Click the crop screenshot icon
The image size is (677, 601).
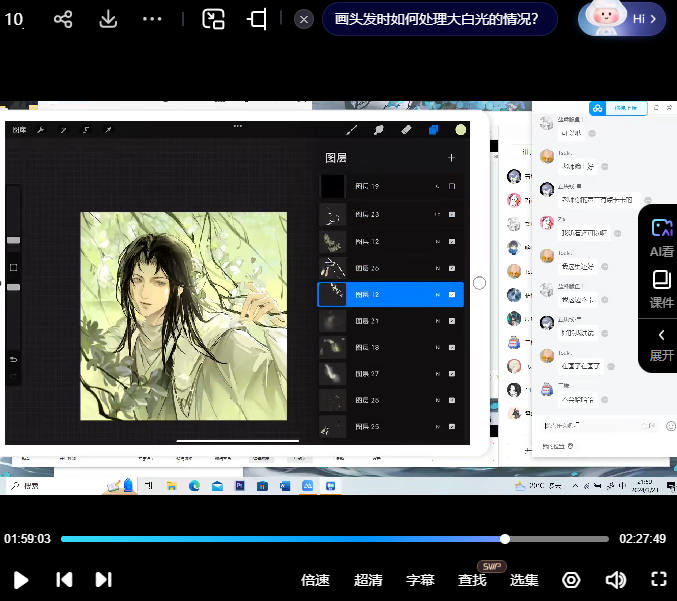point(257,19)
